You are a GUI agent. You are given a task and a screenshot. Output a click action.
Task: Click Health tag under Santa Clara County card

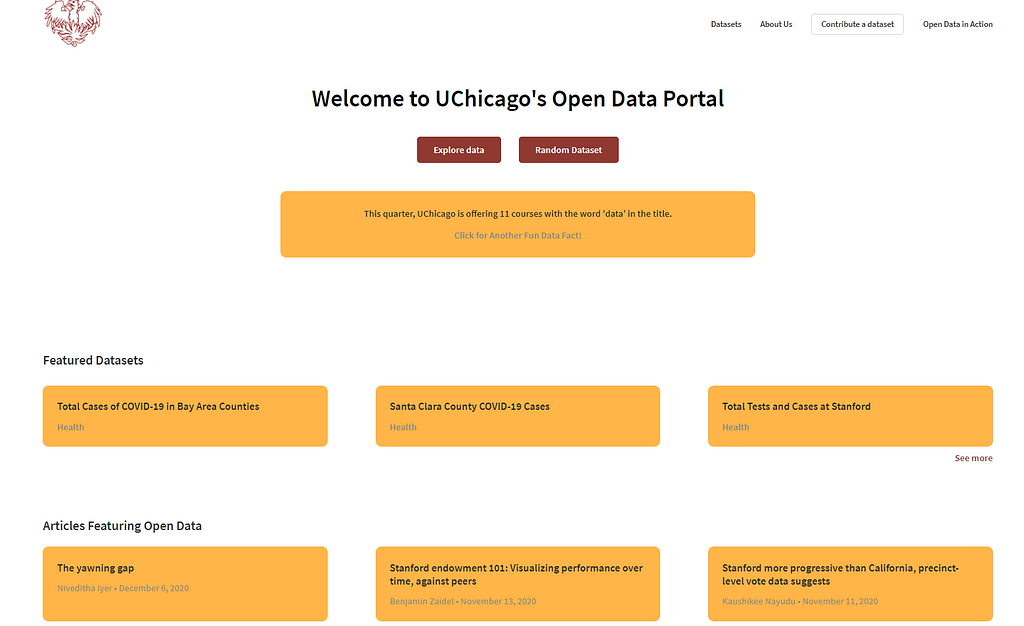(403, 427)
